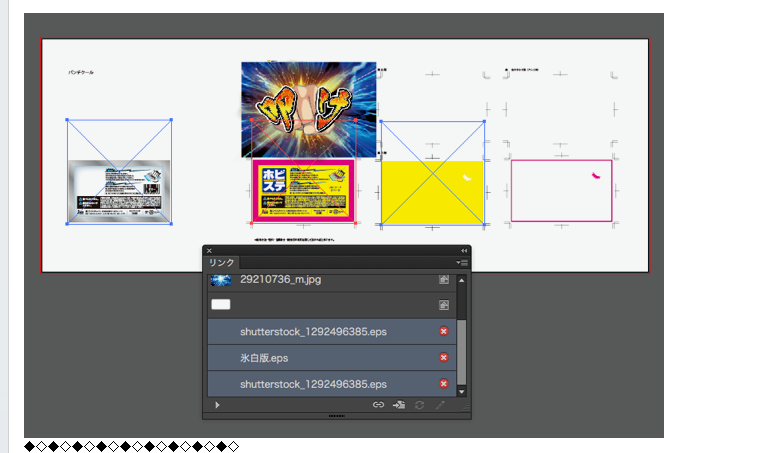Select the 29210736_m.jpg link row
782x453 pixels.
(332, 280)
